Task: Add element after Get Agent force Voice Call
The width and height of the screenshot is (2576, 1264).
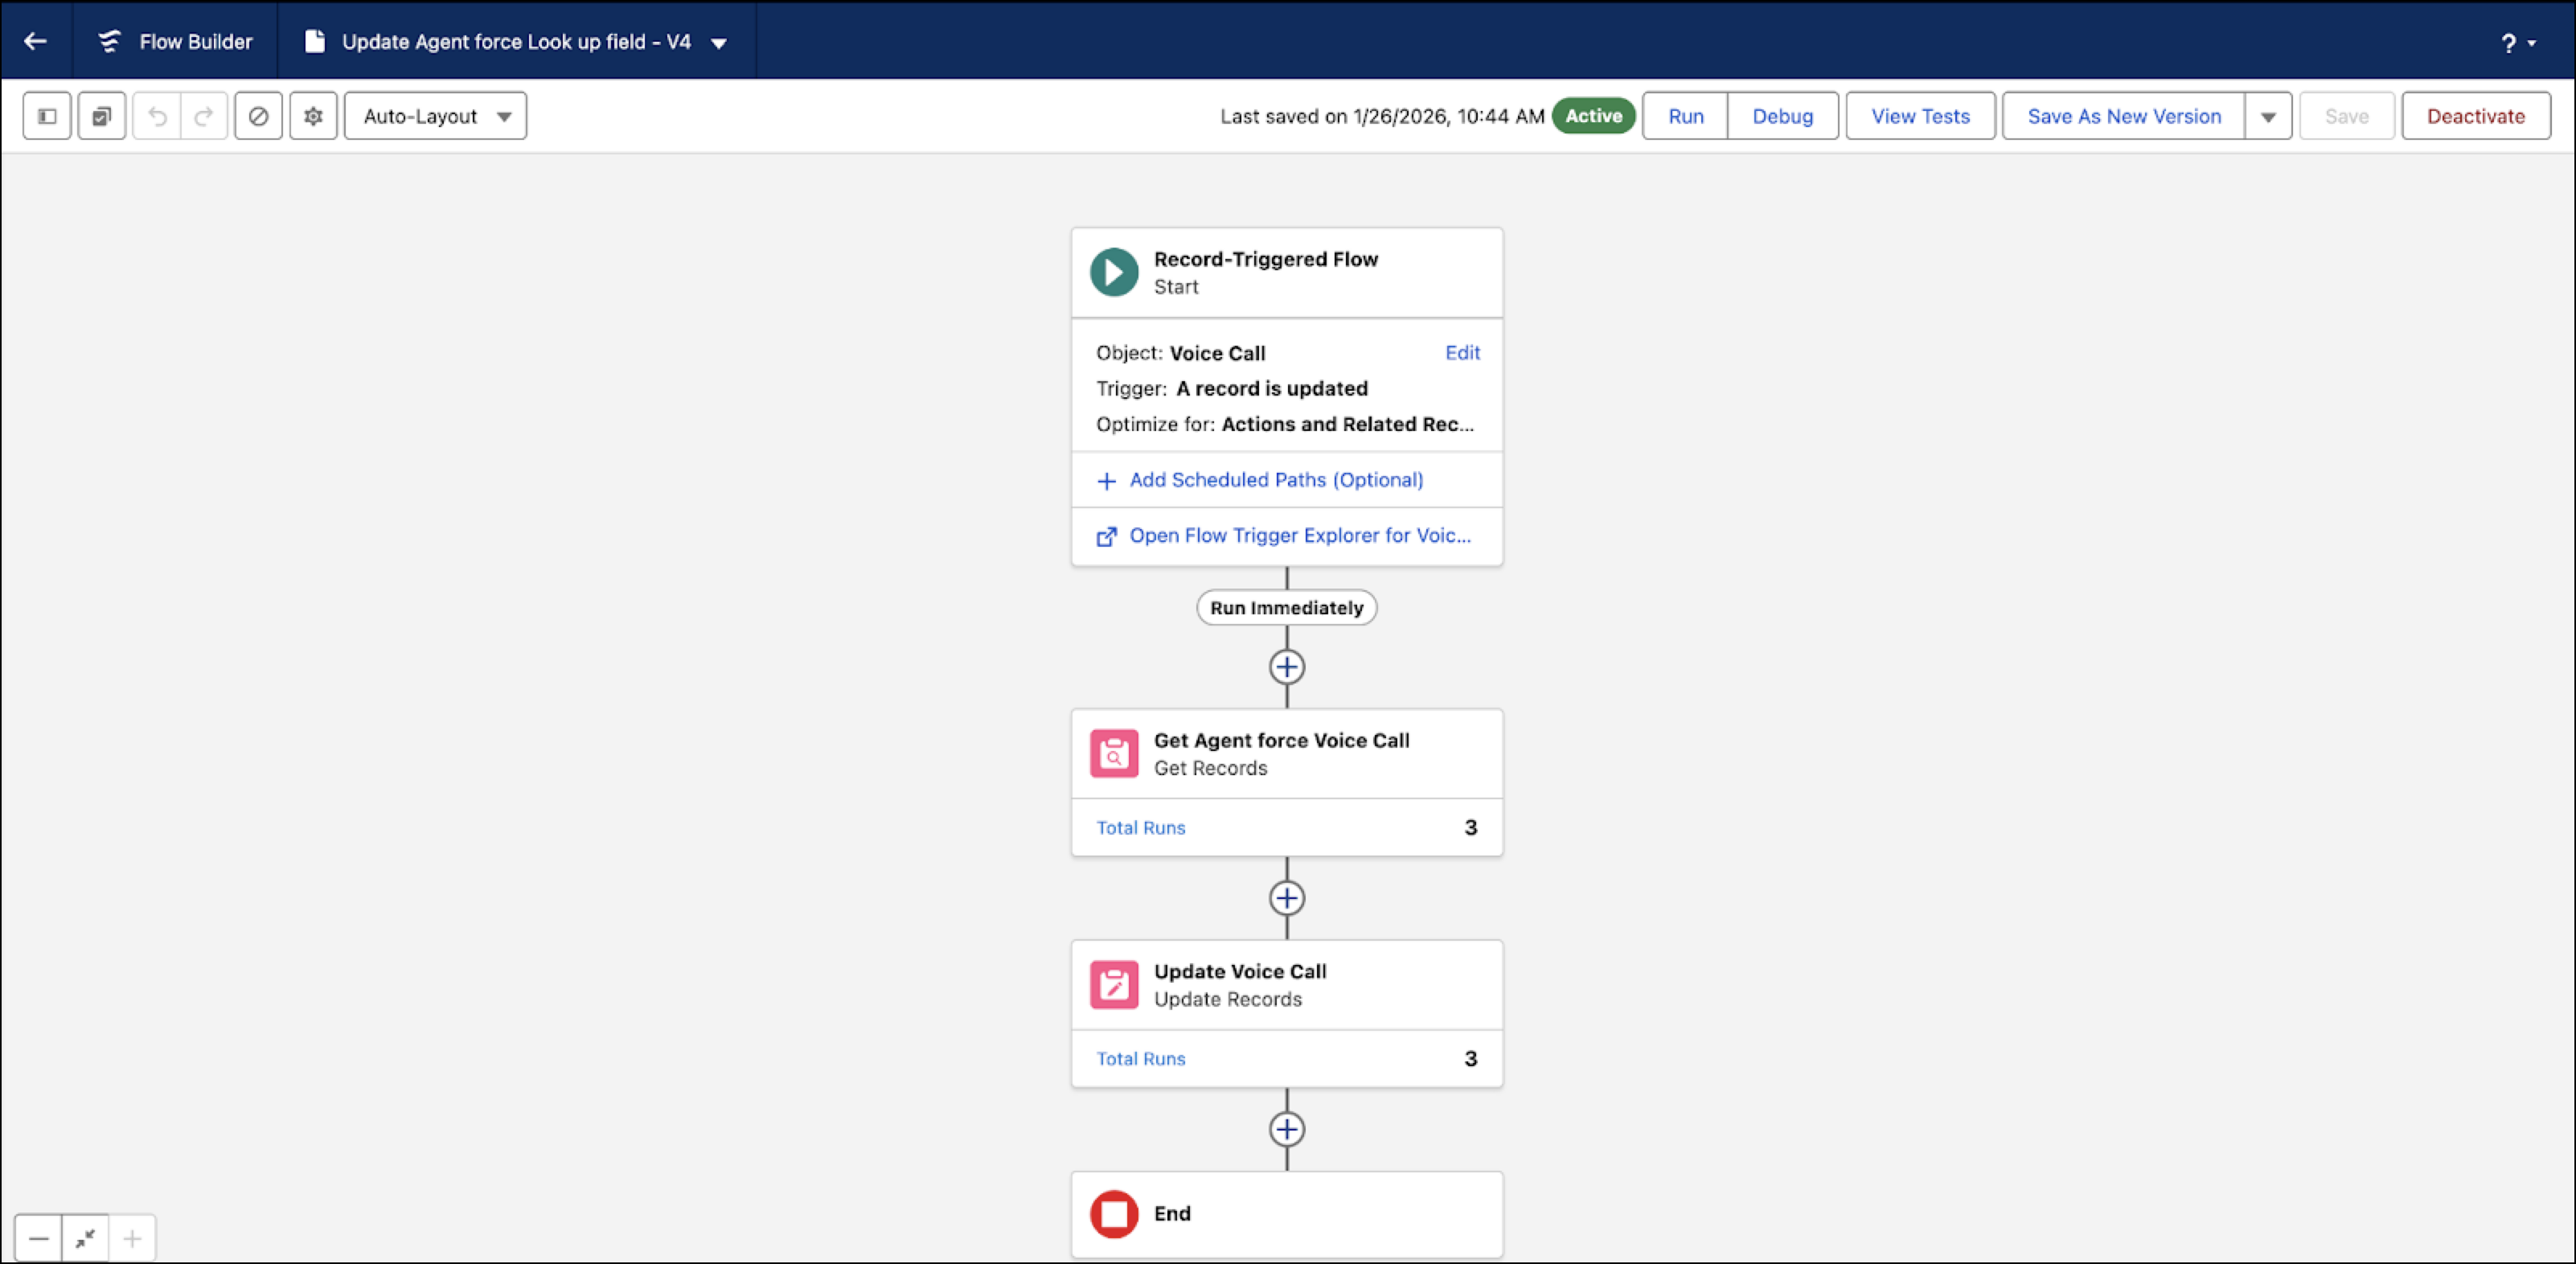Action: 1287,898
